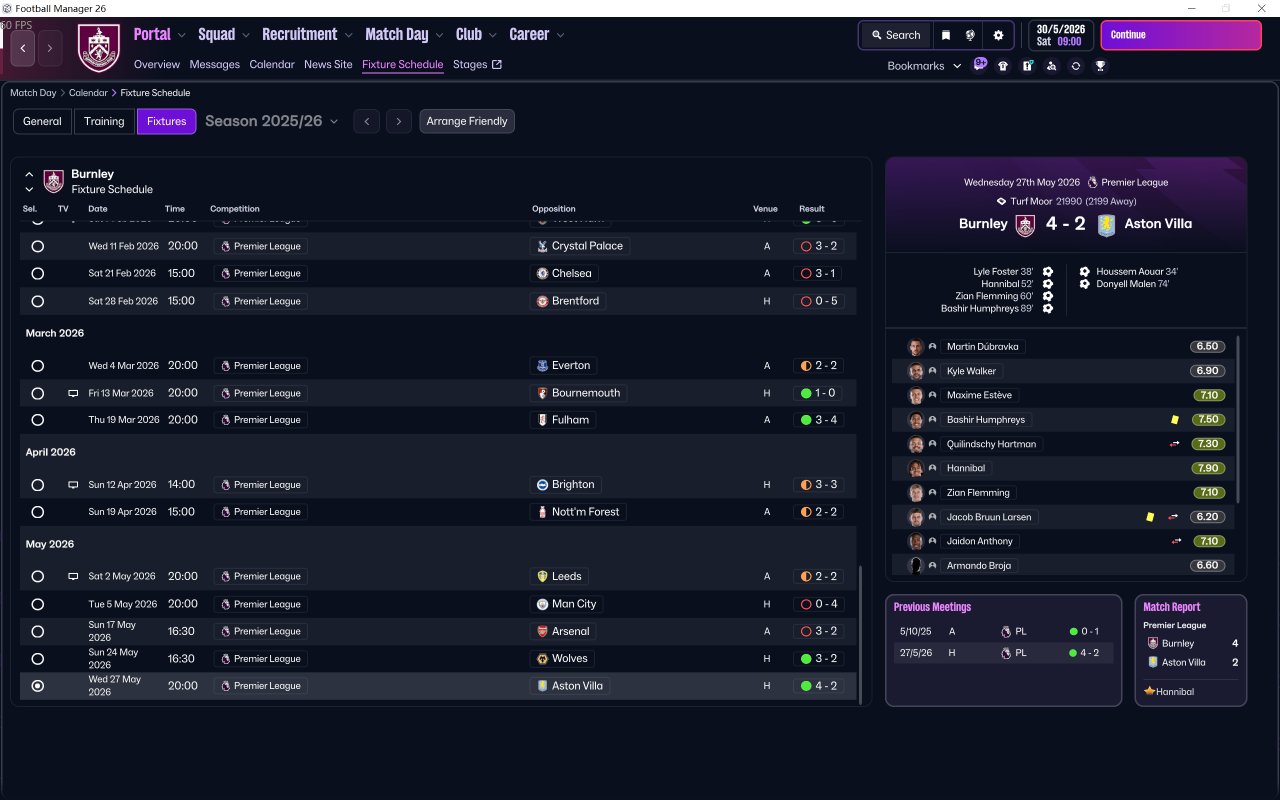Viewport: 1280px width, 800px height.
Task: Go to the previous season arrow
Action: click(367, 121)
